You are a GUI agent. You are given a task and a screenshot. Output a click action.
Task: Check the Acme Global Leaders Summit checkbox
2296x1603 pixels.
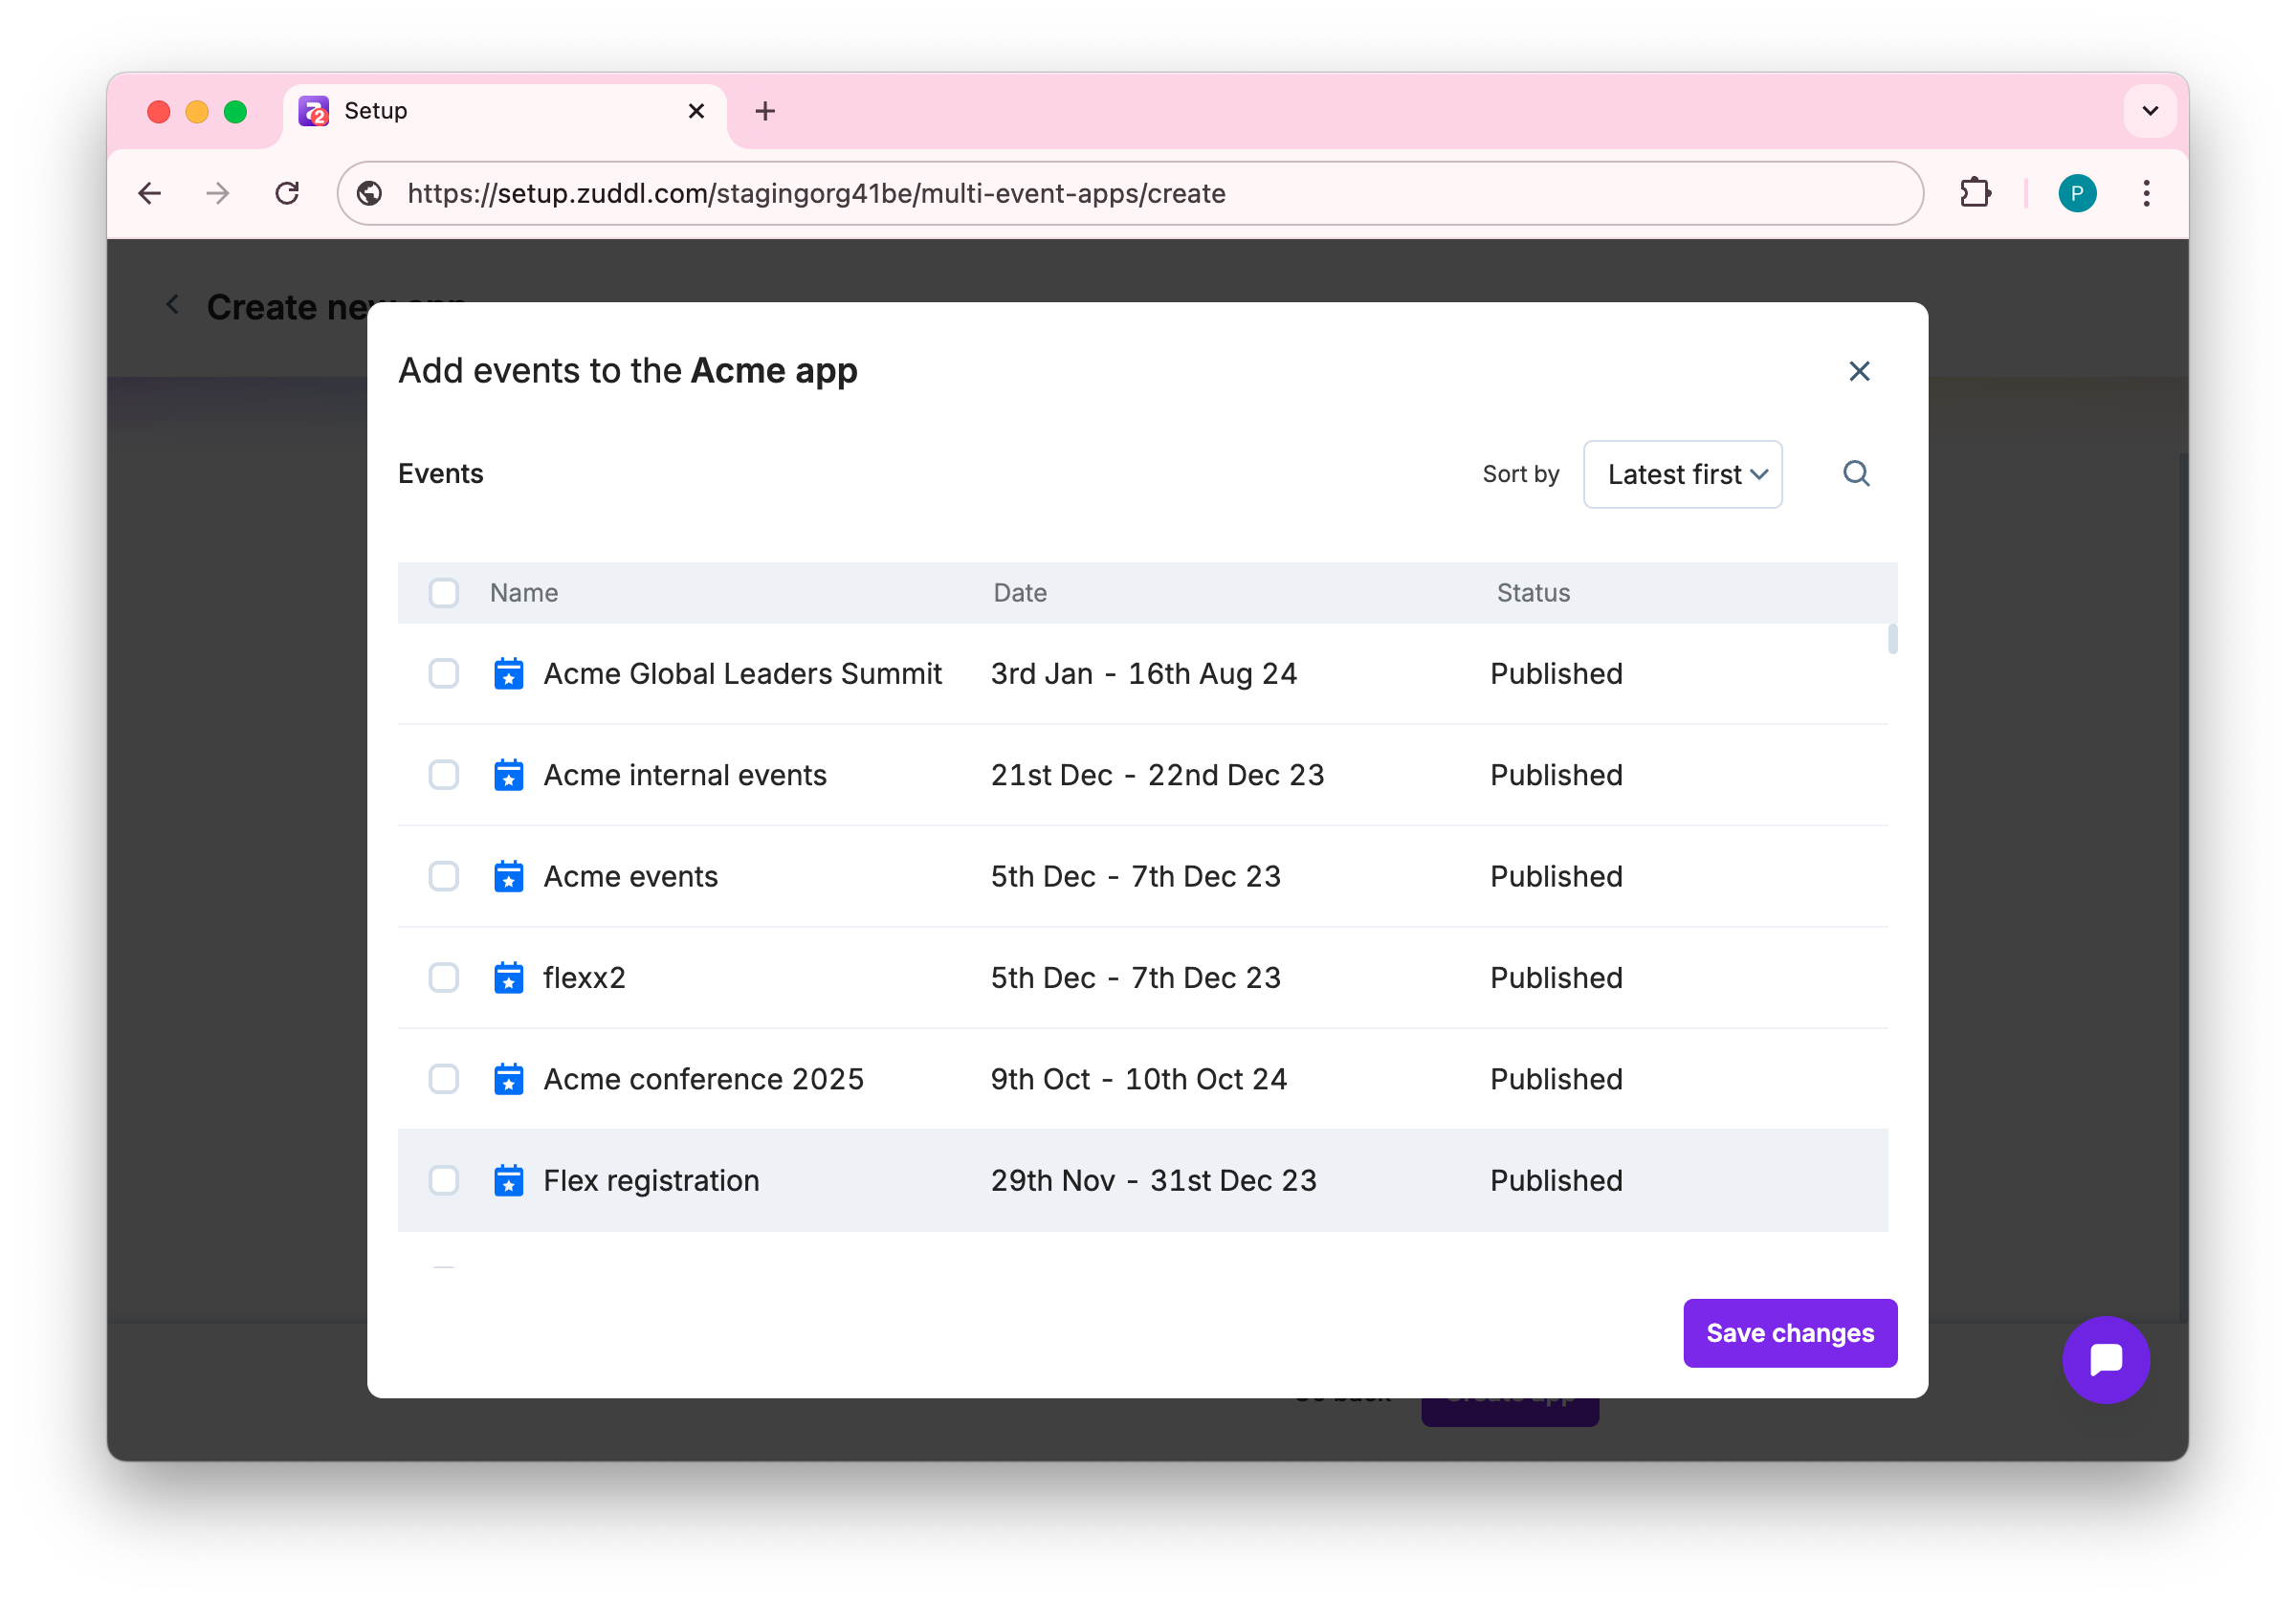[444, 673]
